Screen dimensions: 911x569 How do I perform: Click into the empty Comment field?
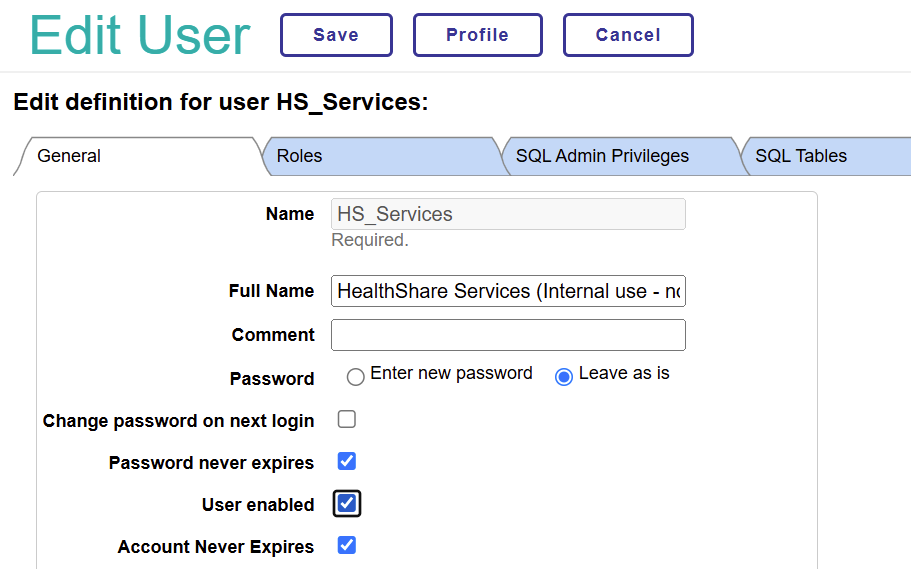(508, 335)
